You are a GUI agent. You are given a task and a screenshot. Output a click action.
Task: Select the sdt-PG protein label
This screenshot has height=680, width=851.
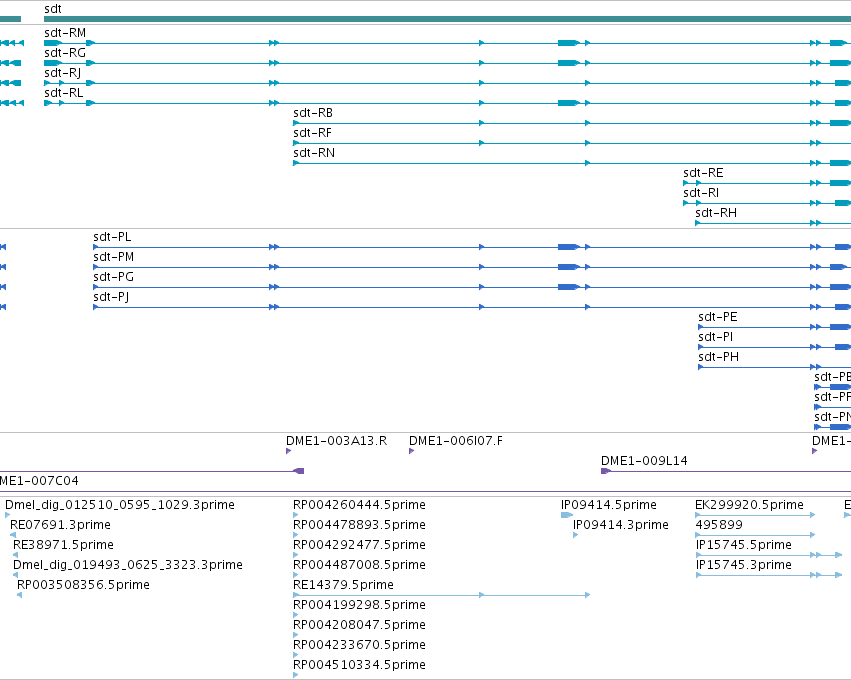(113, 277)
